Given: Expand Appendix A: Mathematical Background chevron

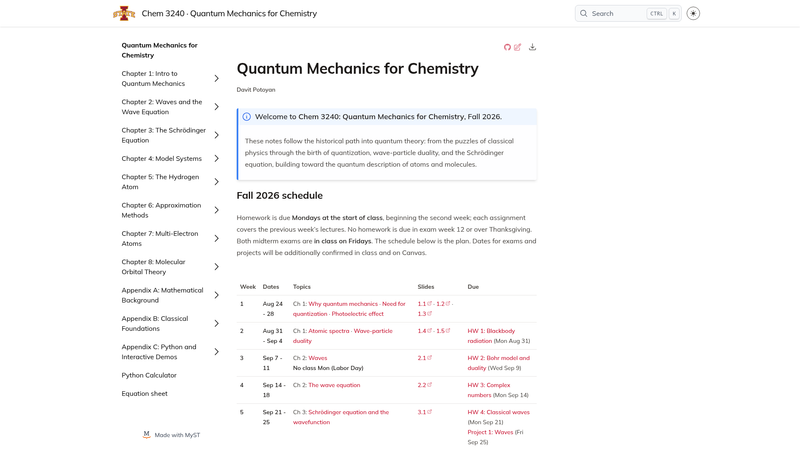Looking at the screenshot, I should [x=216, y=295].
